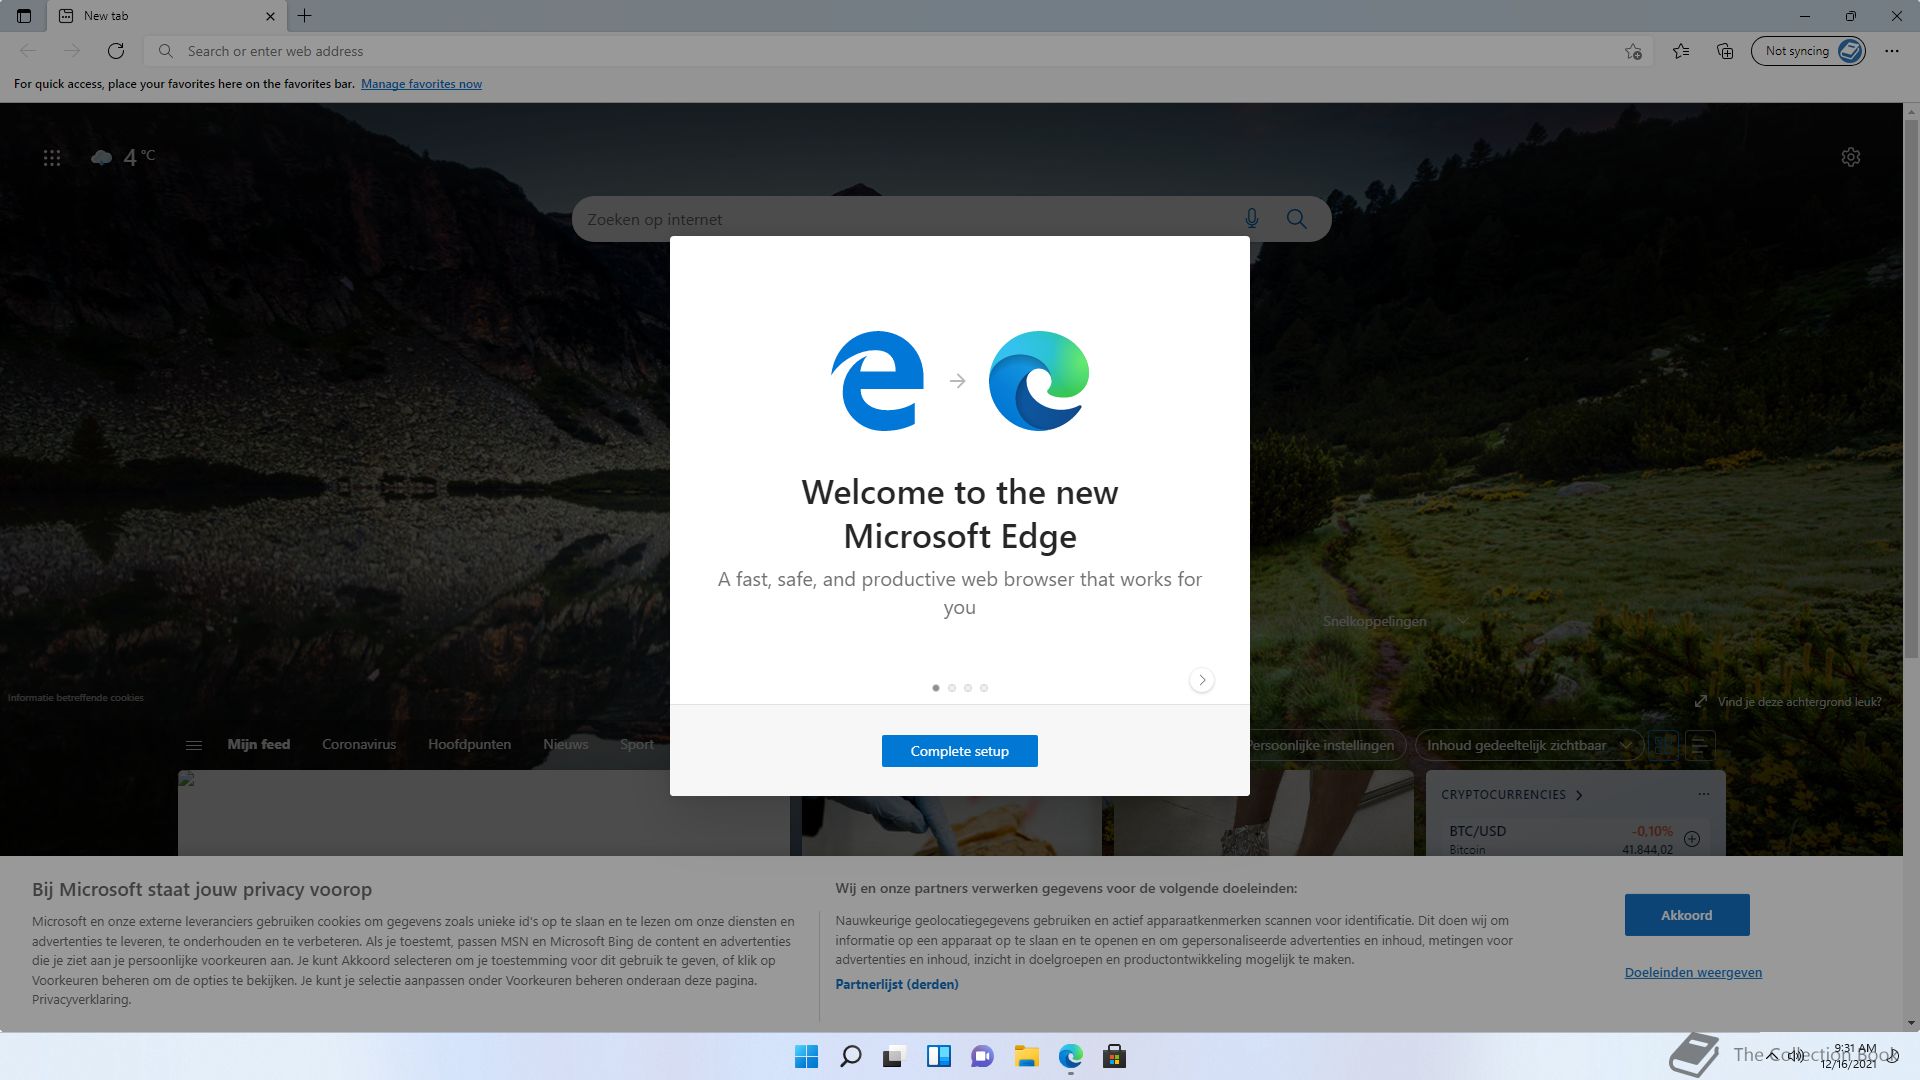Click Informatie betreffende cookies text
This screenshot has width=1920, height=1080.
coord(76,698)
